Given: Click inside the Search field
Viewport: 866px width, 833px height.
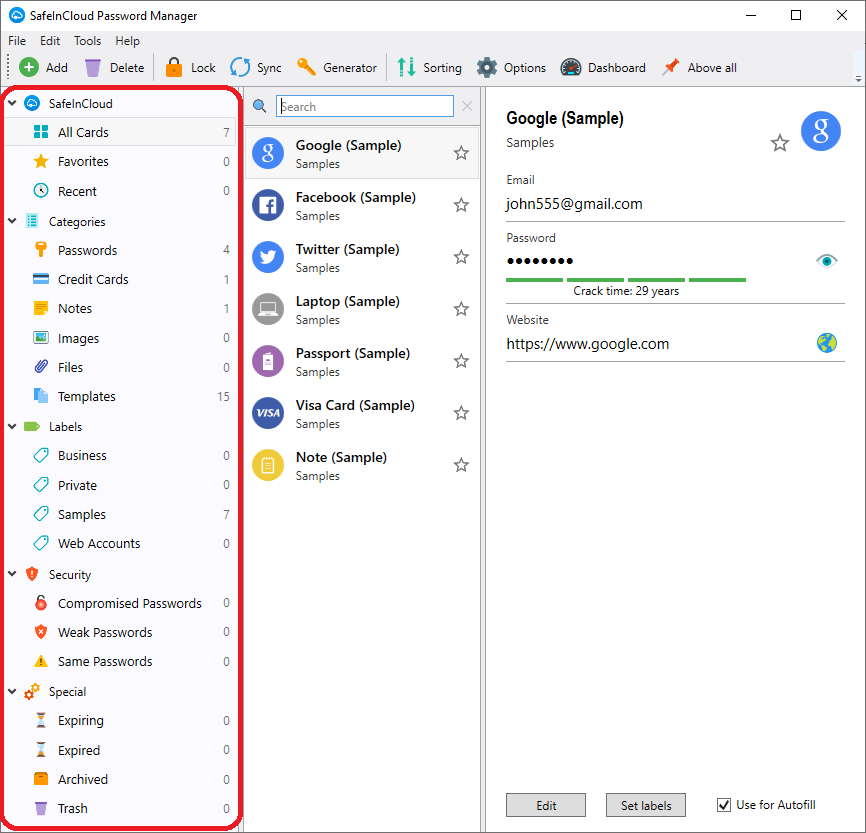Looking at the screenshot, I should (365, 106).
